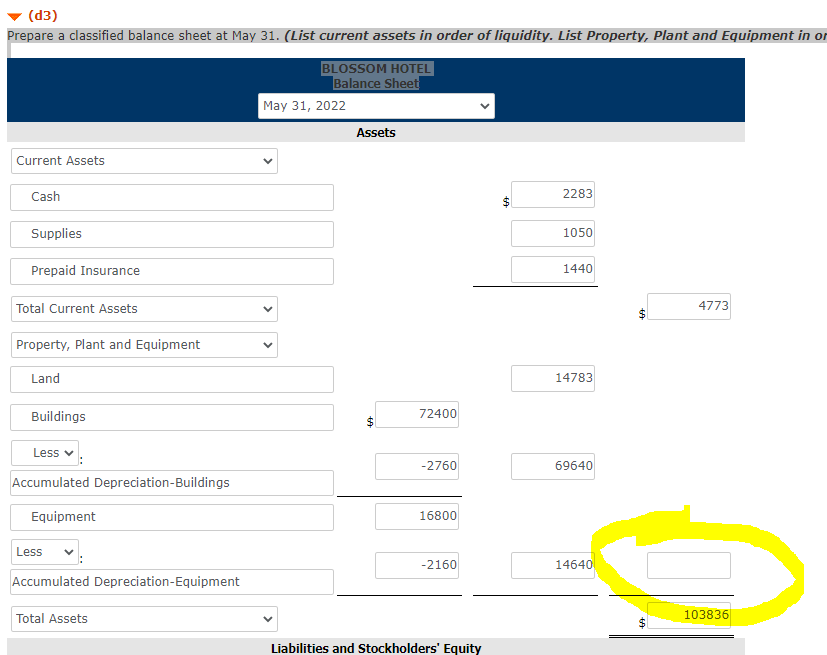Click the Supplies amount field showing 1050
Screen dimensions: 827x655
point(552,233)
